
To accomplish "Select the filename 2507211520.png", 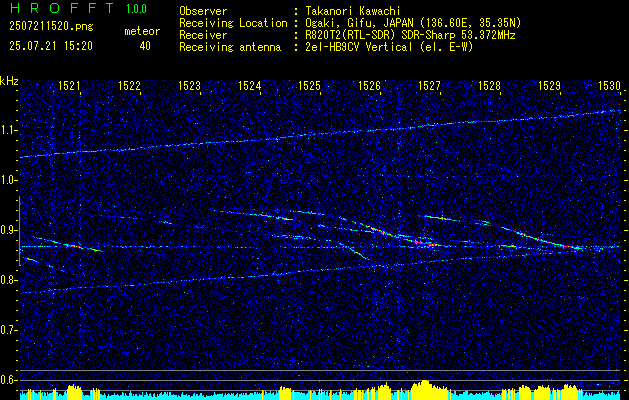I will tap(51, 27).
